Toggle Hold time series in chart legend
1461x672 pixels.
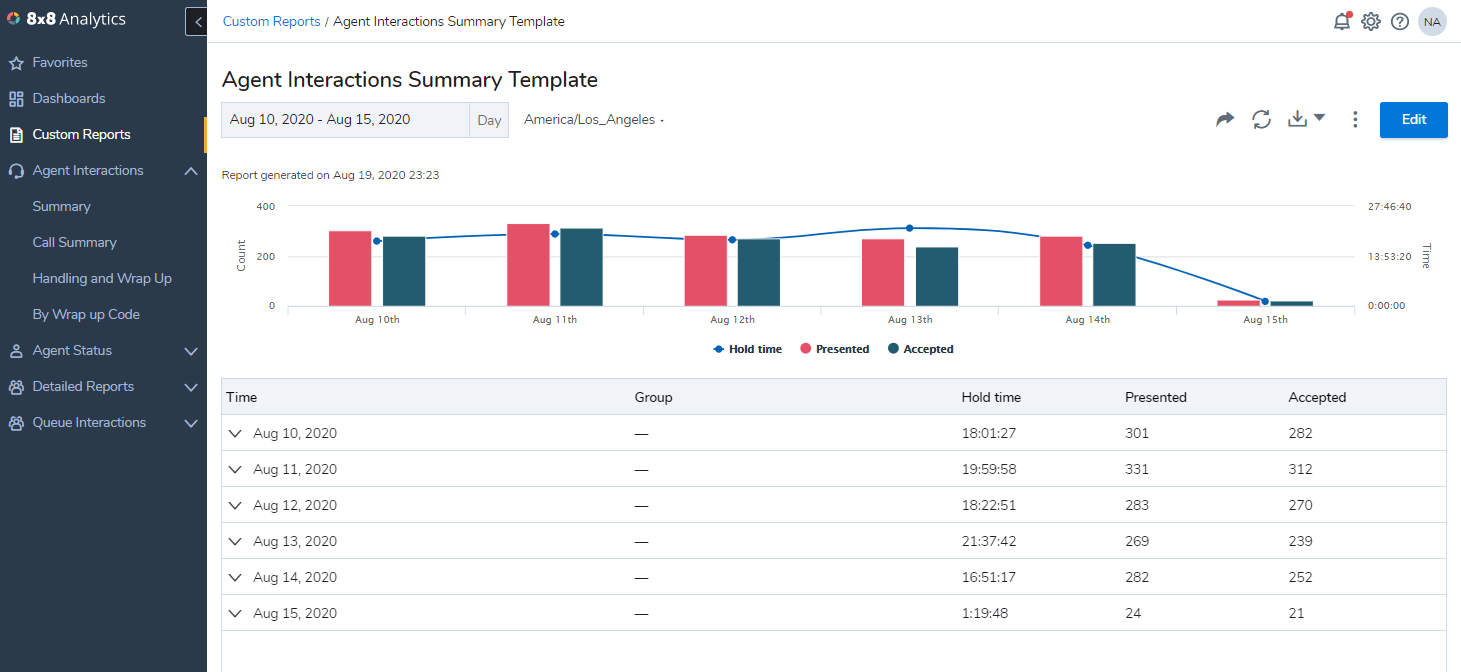click(747, 349)
